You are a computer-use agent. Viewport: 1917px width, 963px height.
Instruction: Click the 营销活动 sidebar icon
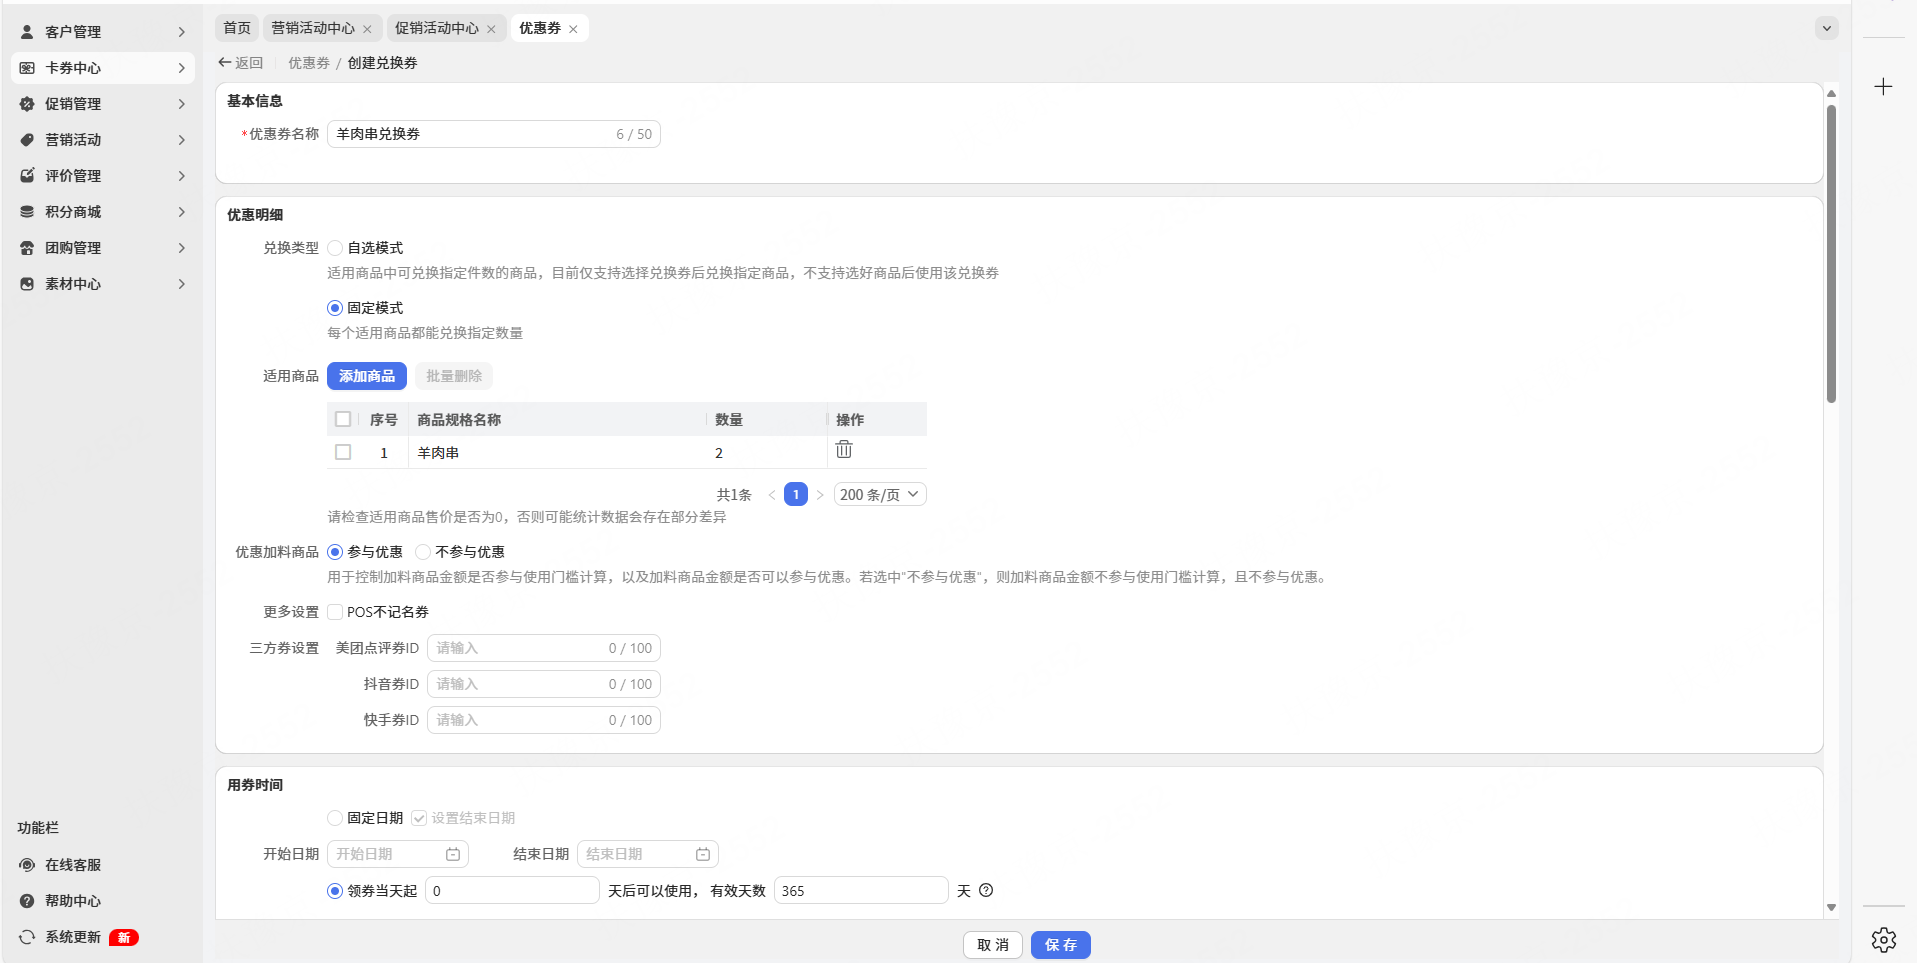click(x=27, y=140)
